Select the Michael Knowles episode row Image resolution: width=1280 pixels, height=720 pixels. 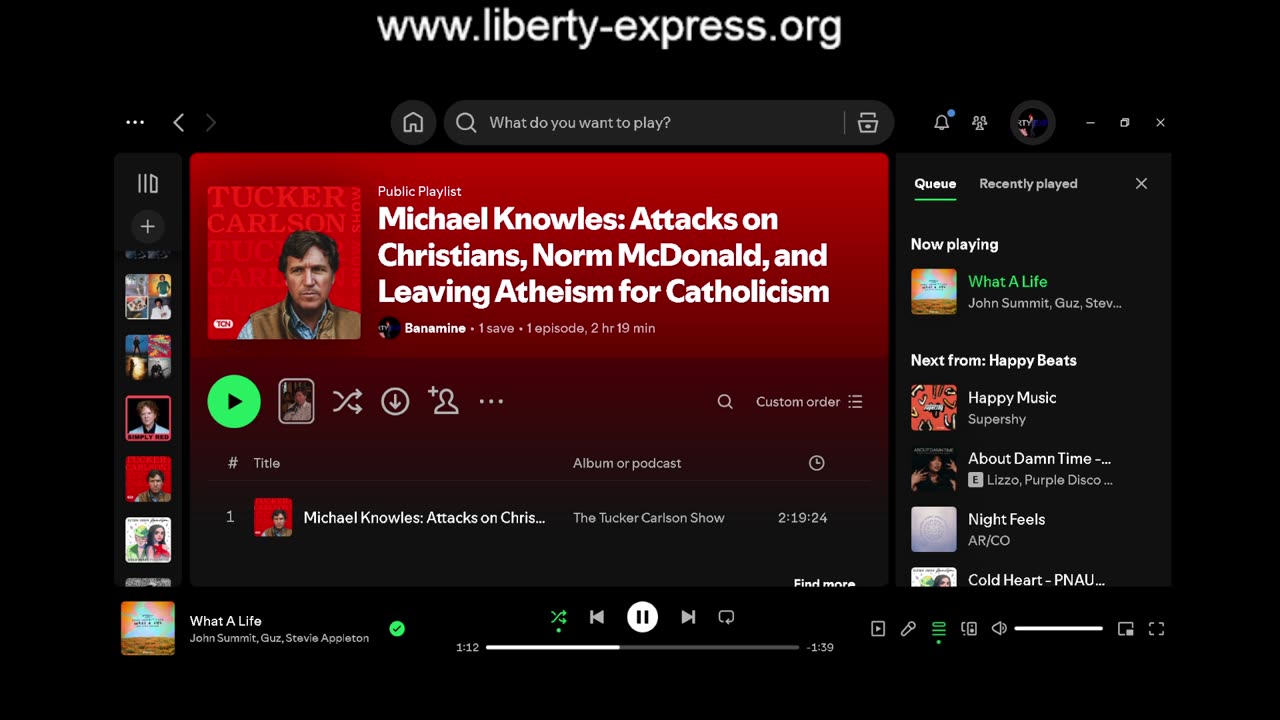(539, 517)
